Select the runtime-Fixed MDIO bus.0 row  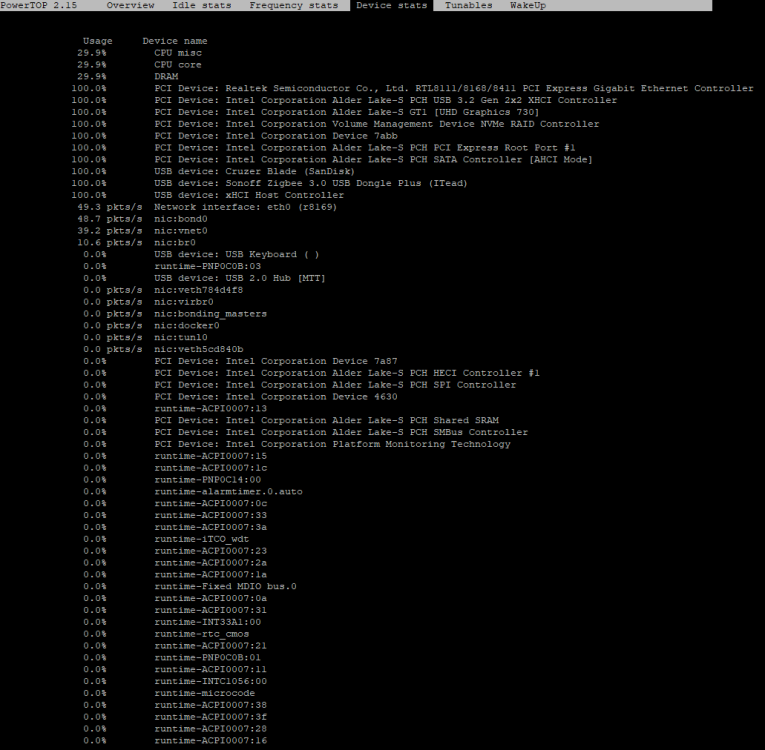(190, 587)
